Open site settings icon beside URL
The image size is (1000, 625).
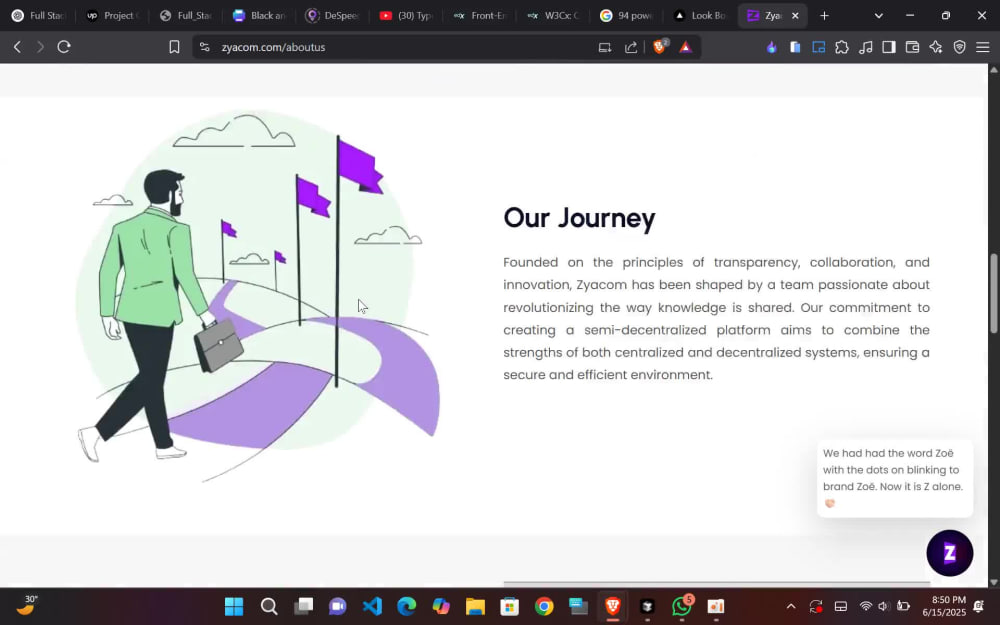pyautogui.click(x=205, y=47)
